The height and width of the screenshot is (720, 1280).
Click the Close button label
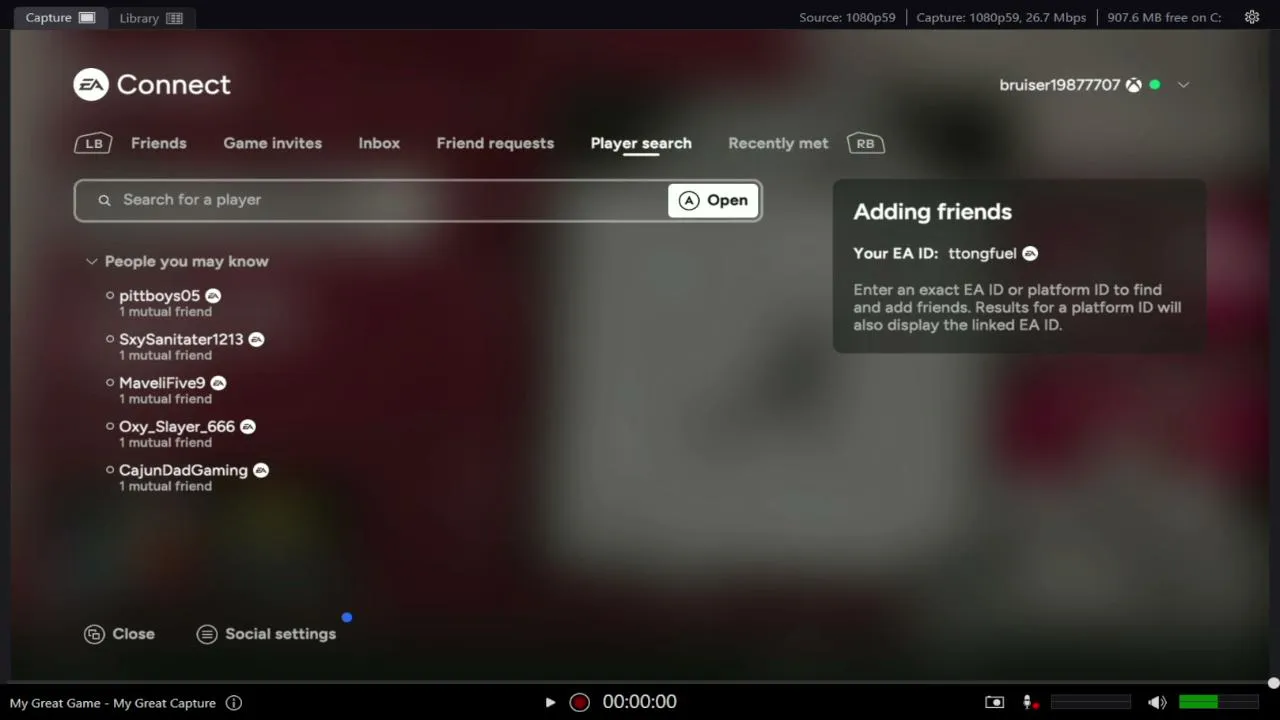(134, 634)
